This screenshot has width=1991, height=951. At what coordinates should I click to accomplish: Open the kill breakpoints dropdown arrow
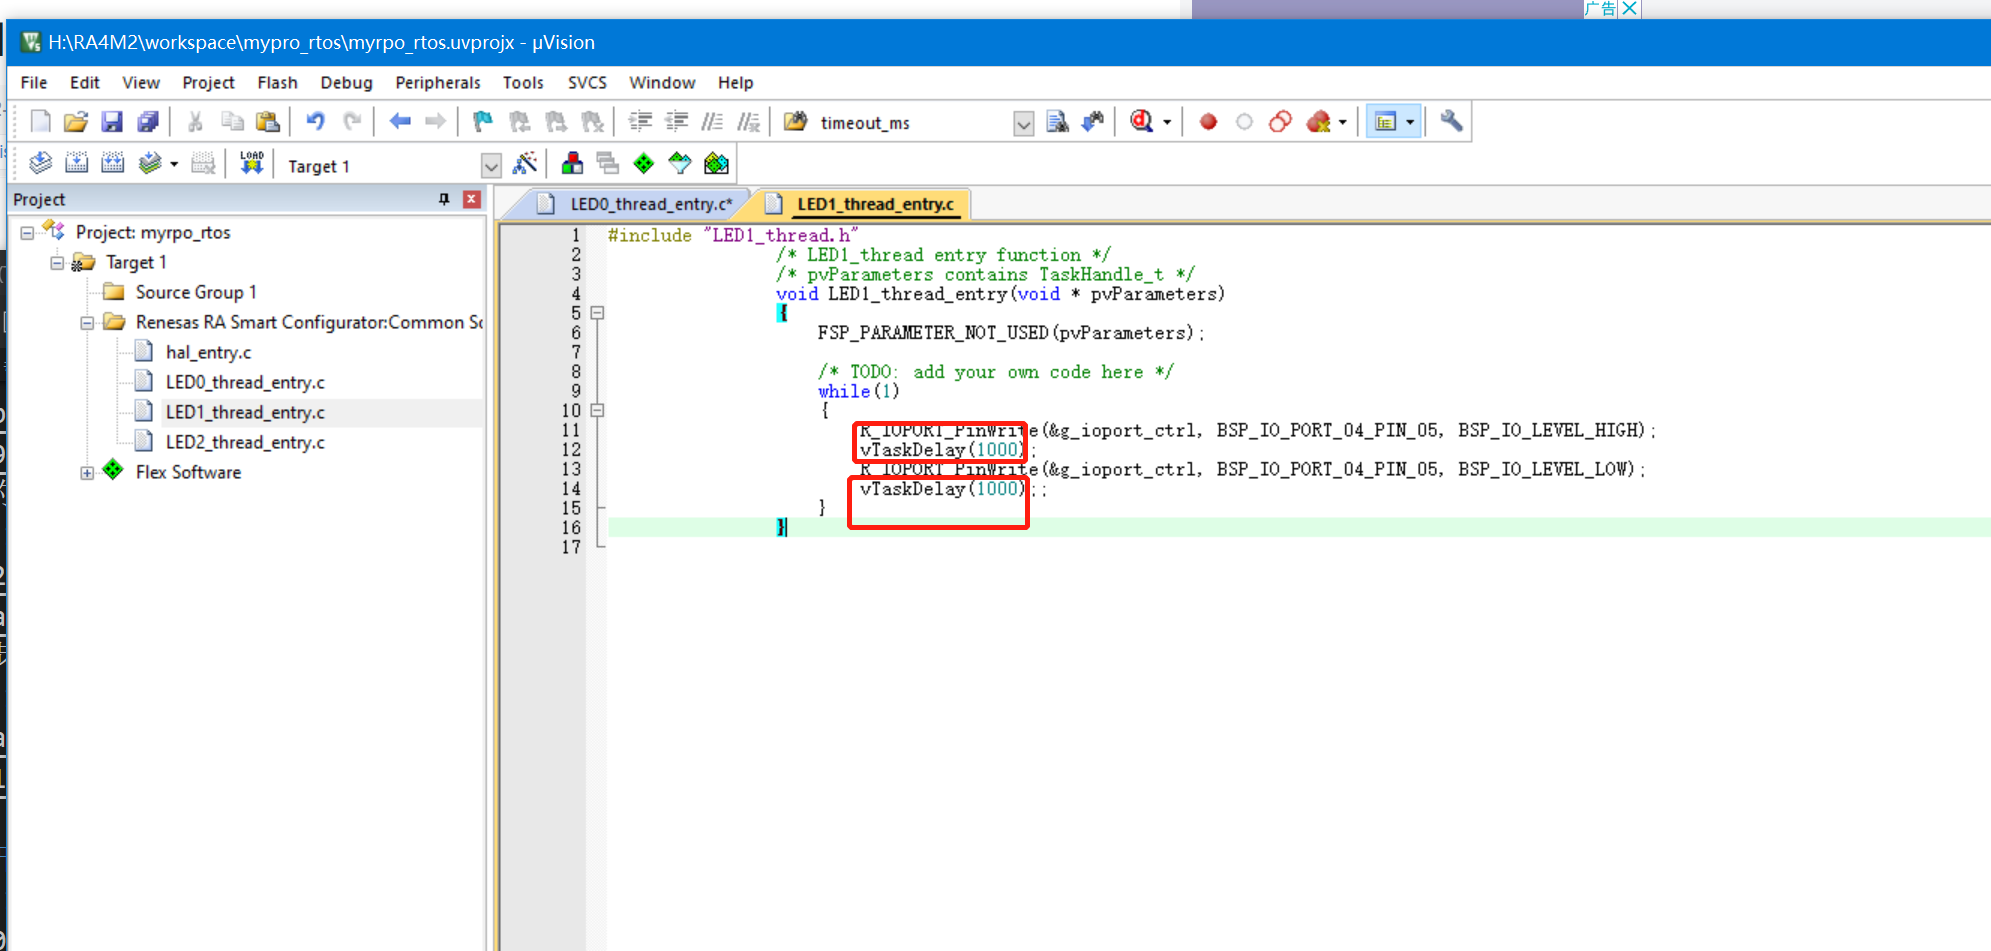click(1342, 122)
